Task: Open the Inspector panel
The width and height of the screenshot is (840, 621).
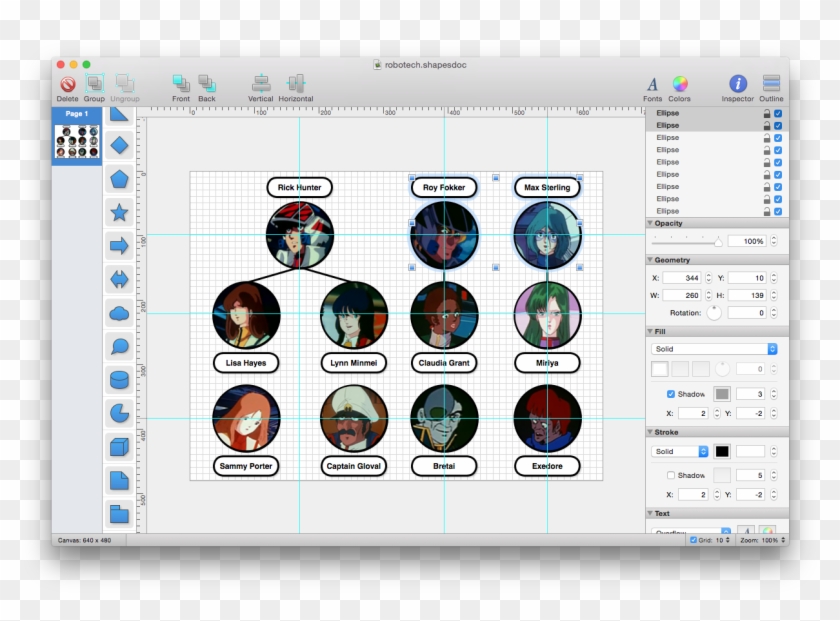Action: point(738,85)
